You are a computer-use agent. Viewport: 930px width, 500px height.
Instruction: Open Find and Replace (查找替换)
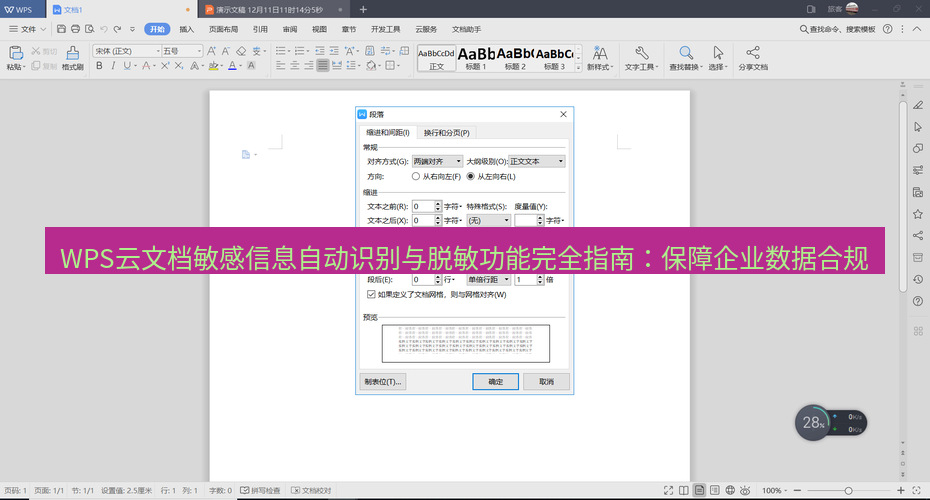point(686,58)
